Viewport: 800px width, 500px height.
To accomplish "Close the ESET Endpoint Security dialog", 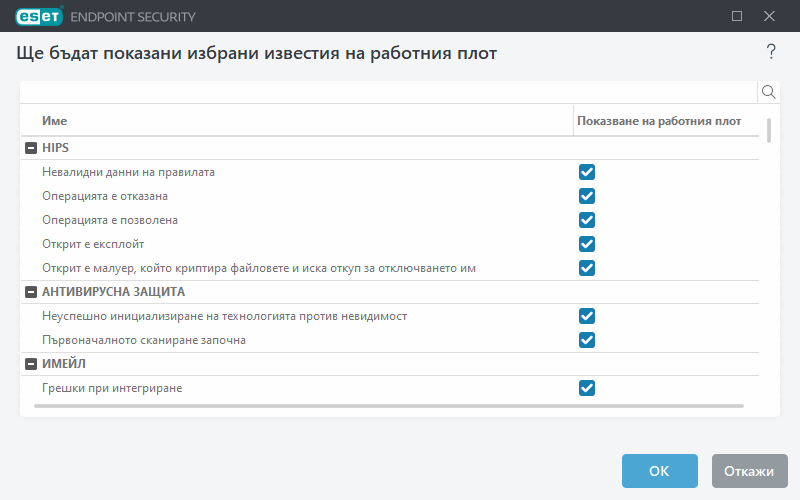I will tap(769, 16).
